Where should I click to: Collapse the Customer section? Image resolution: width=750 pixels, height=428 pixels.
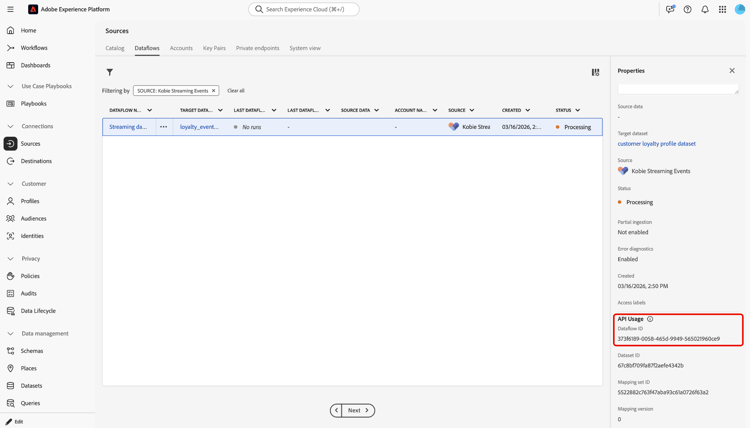tap(11, 184)
